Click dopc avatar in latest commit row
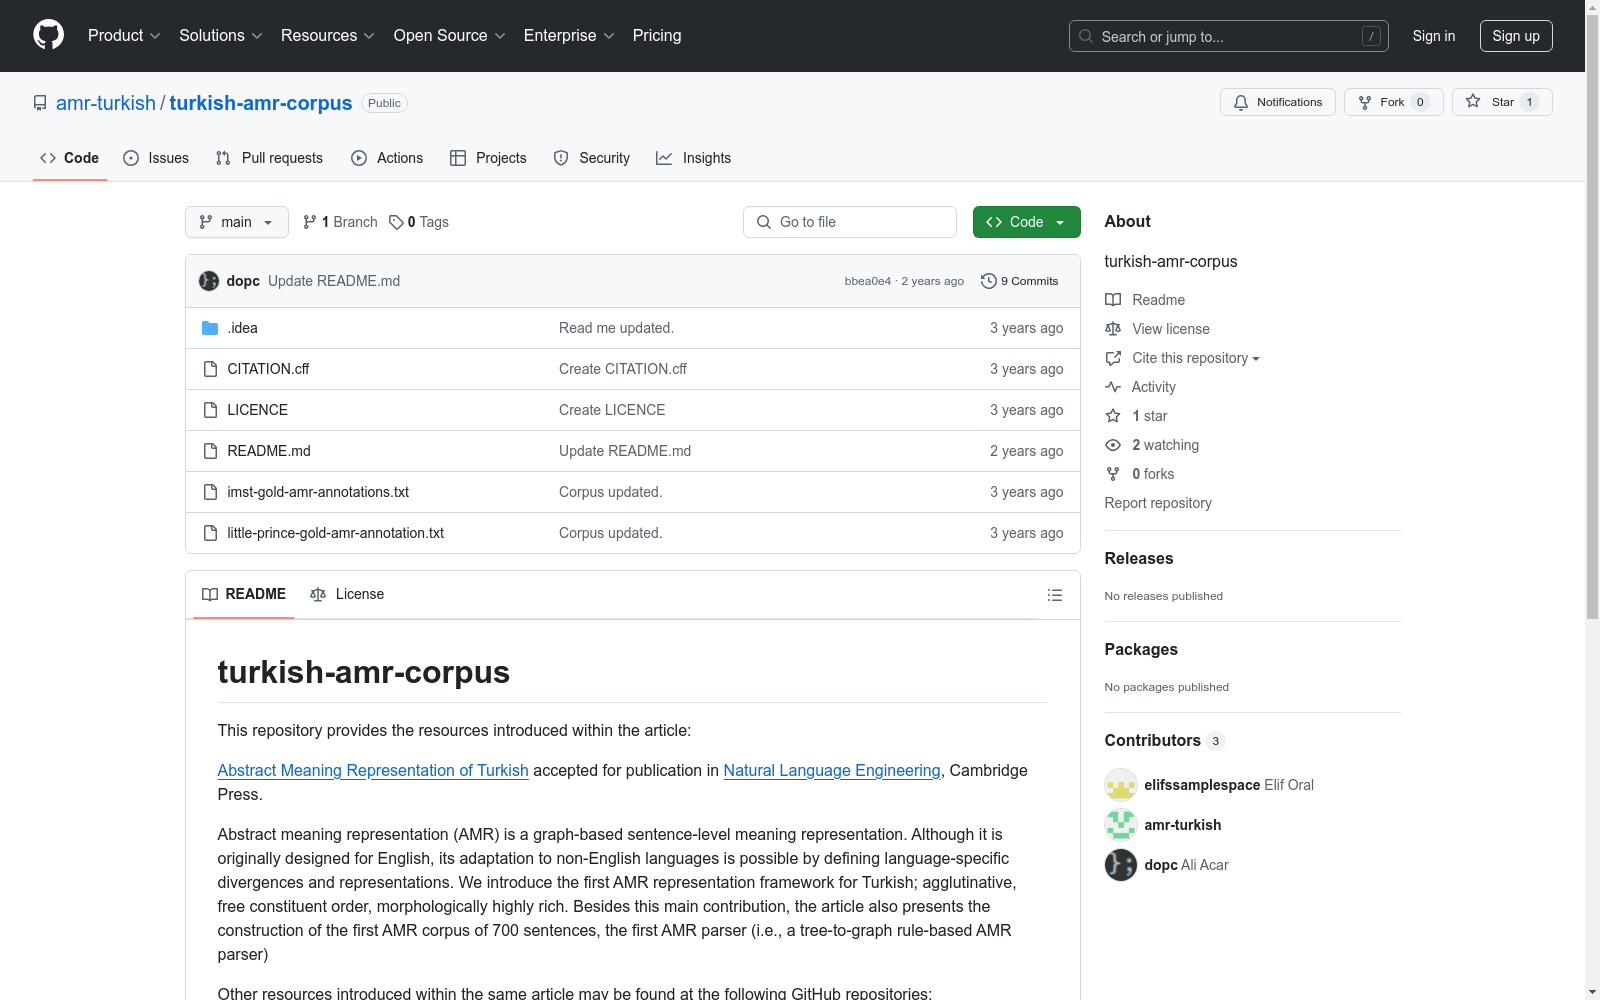The image size is (1600, 1000). tap(209, 281)
